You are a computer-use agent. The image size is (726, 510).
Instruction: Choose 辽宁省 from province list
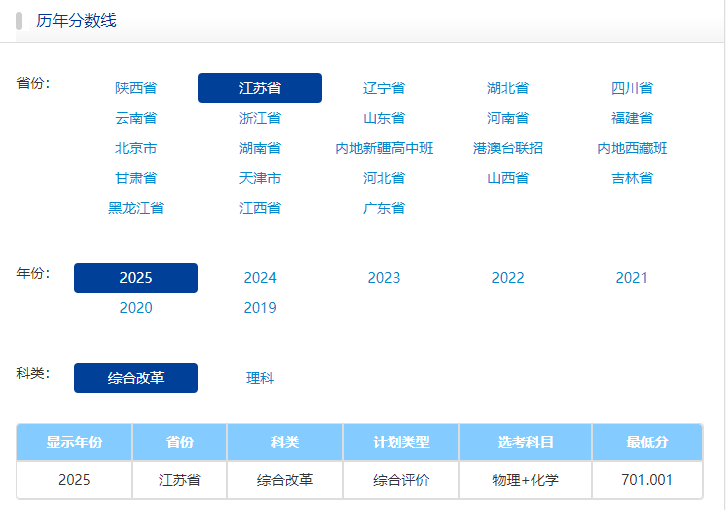click(x=384, y=88)
